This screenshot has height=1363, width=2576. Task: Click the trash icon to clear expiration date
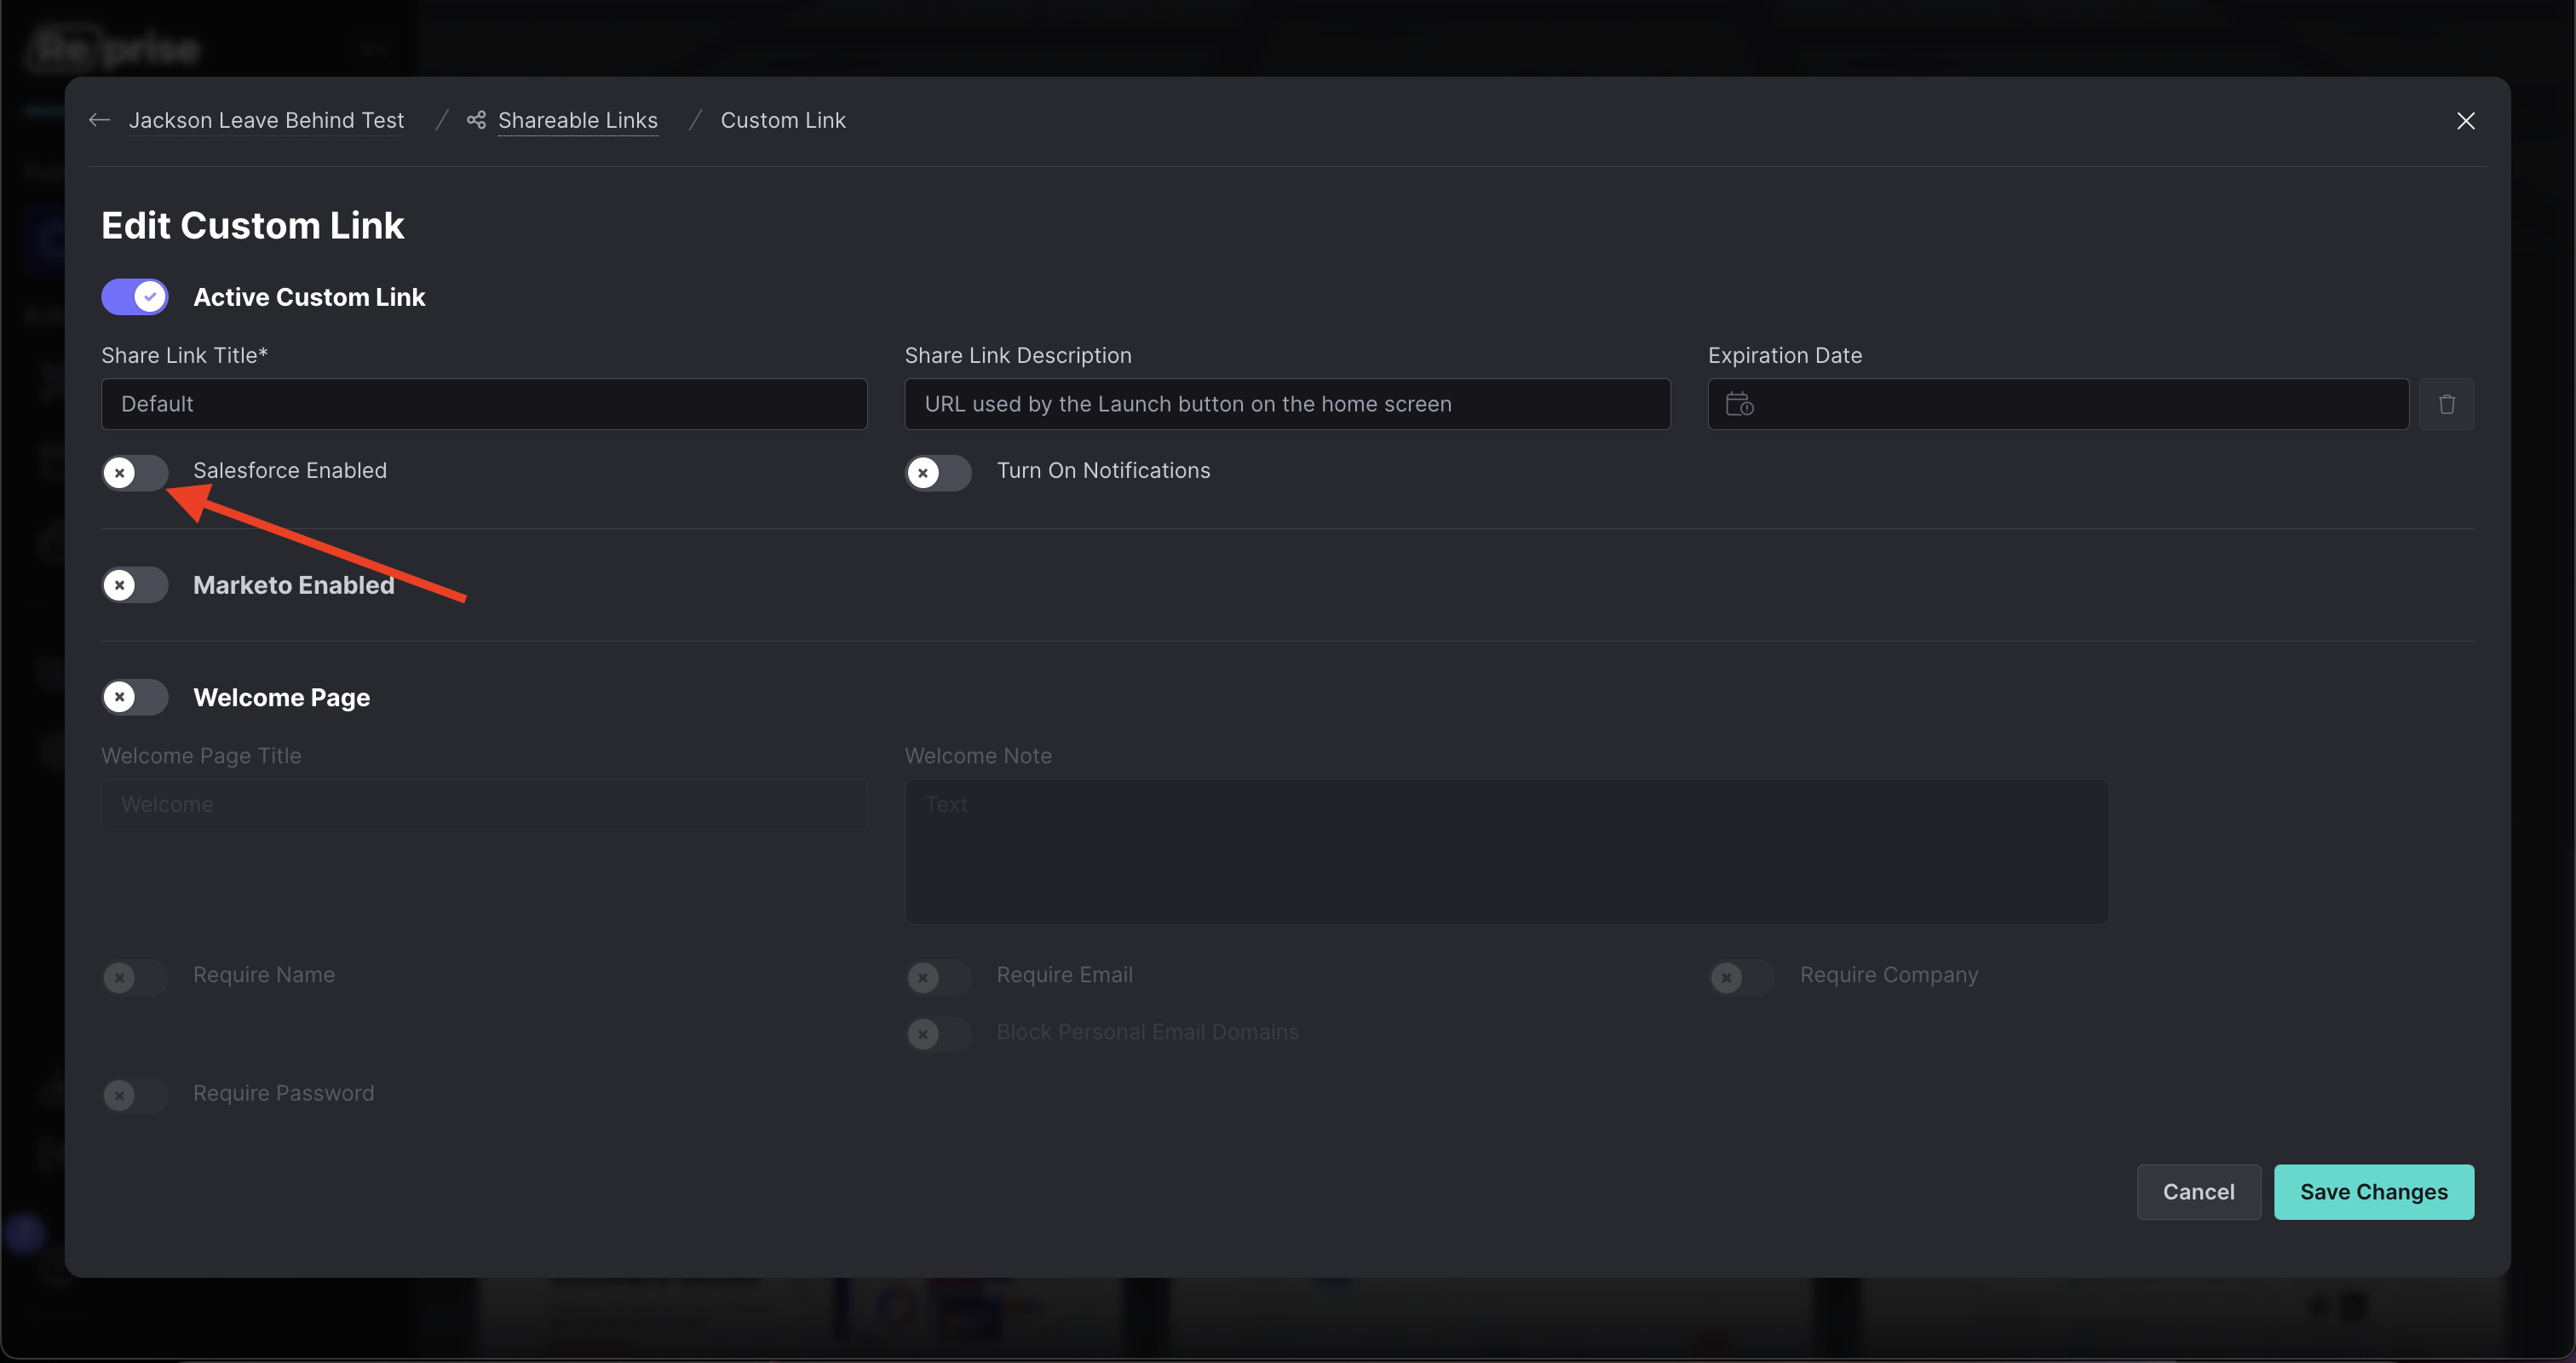2446,404
